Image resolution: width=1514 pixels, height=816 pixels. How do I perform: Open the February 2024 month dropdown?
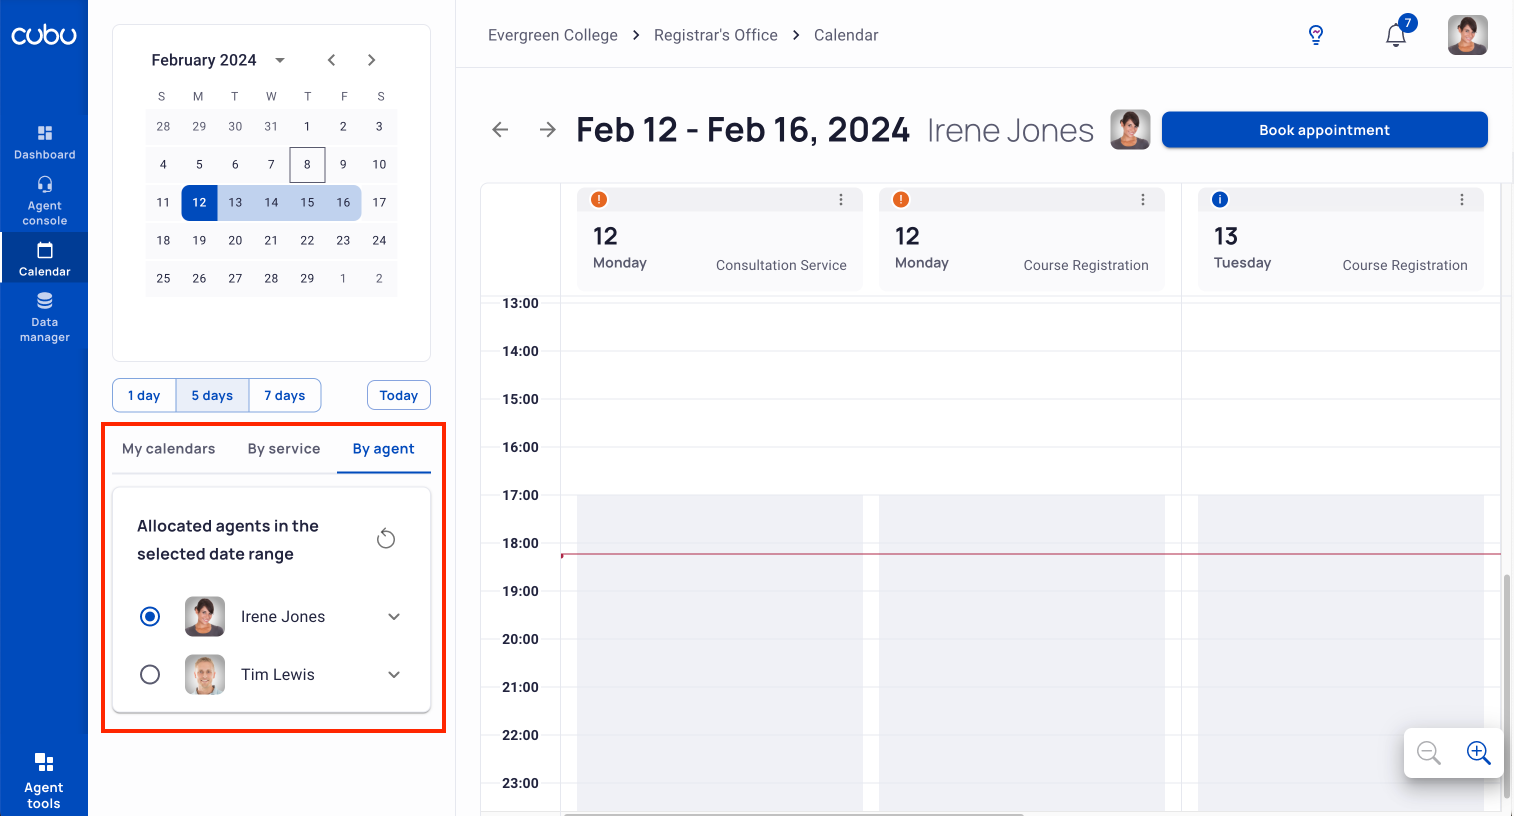click(x=280, y=60)
